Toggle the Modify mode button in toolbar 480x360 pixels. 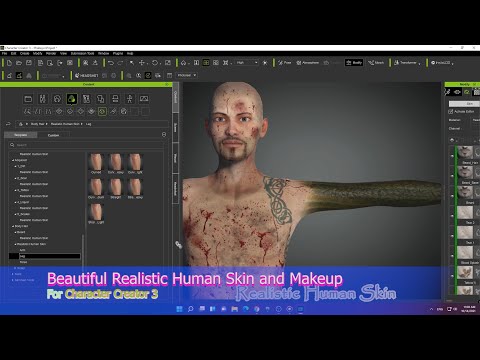(354, 63)
